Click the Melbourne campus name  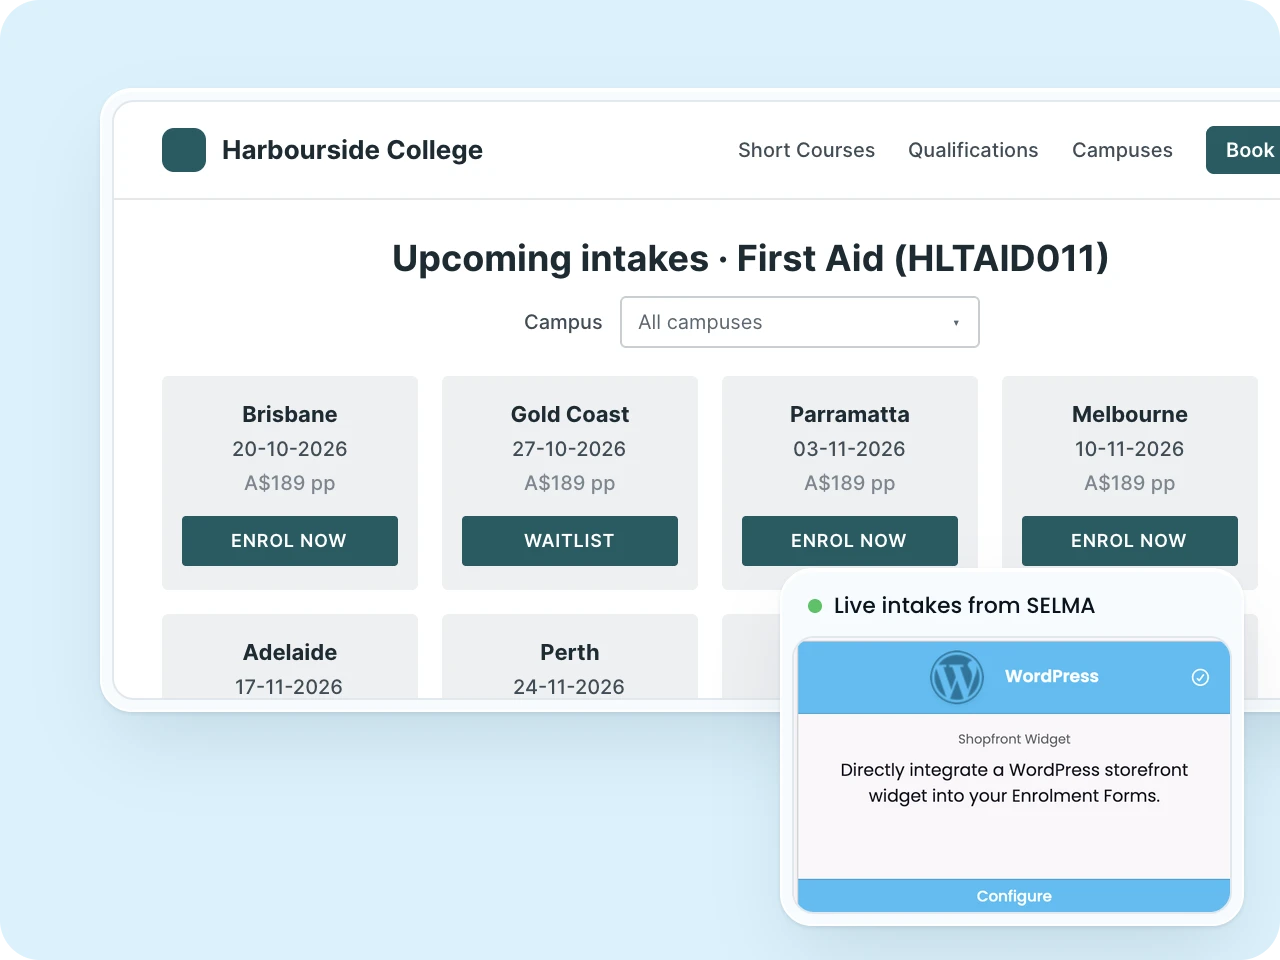(1130, 414)
